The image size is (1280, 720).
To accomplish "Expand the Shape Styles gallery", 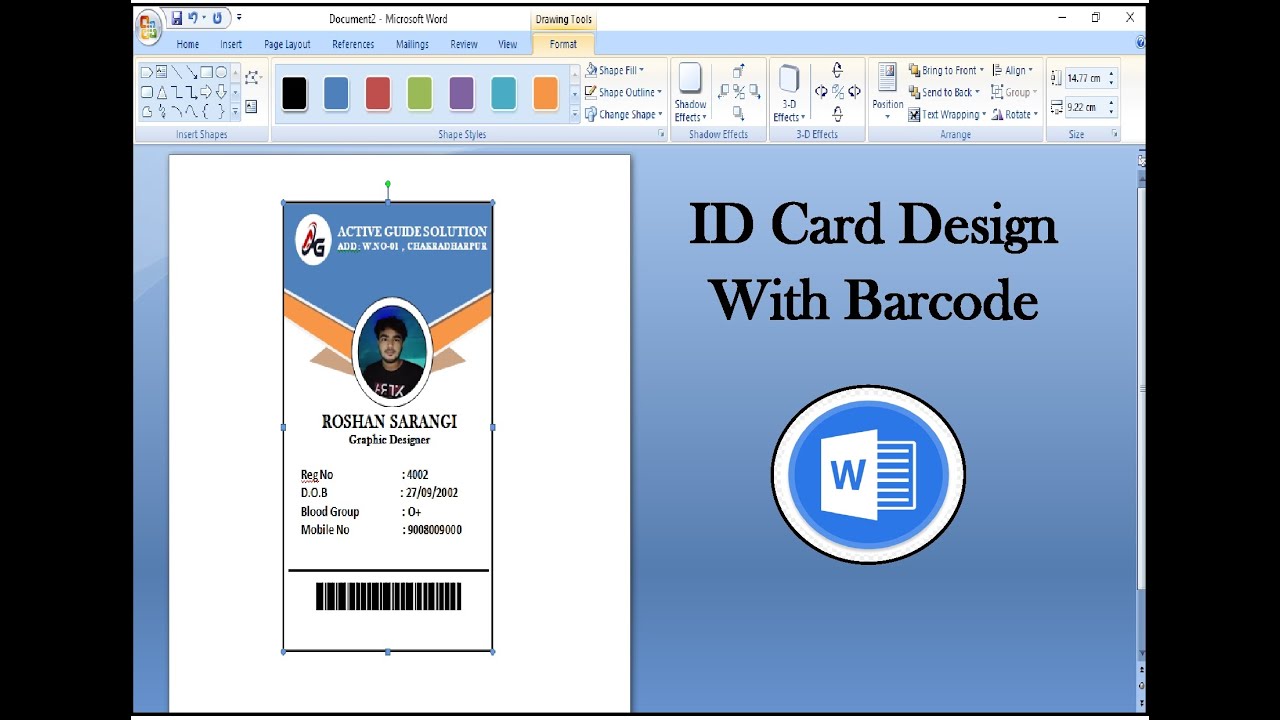I will click(575, 114).
